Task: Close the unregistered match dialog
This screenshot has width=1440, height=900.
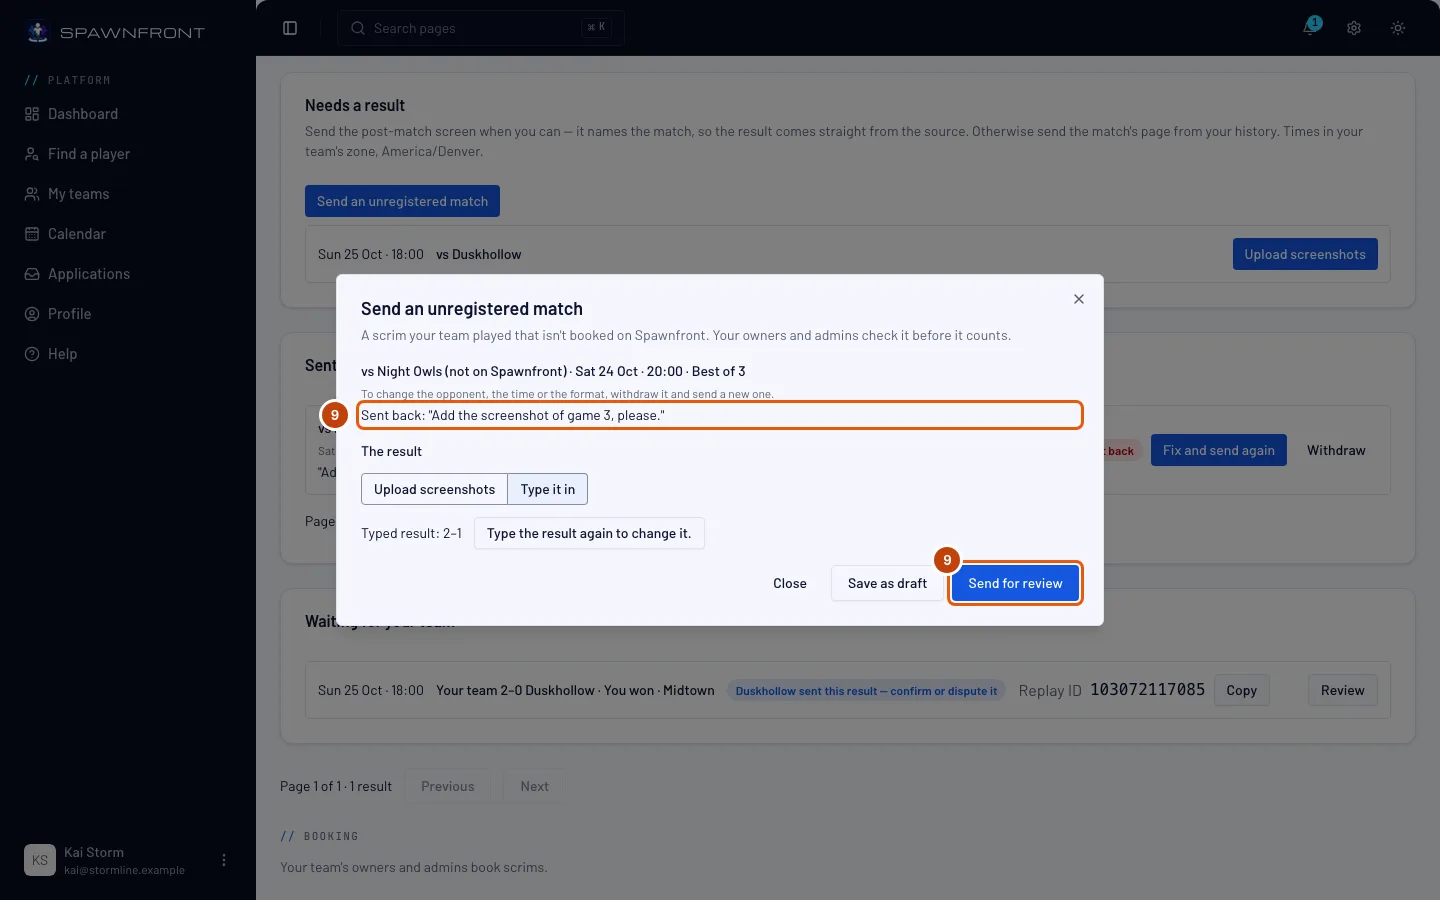Action: coord(1079,299)
